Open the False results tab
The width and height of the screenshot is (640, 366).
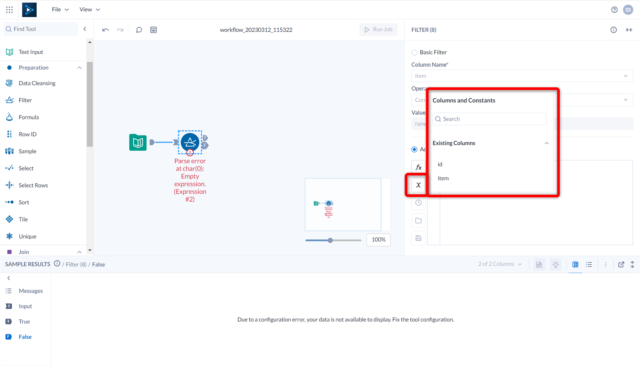point(26,337)
